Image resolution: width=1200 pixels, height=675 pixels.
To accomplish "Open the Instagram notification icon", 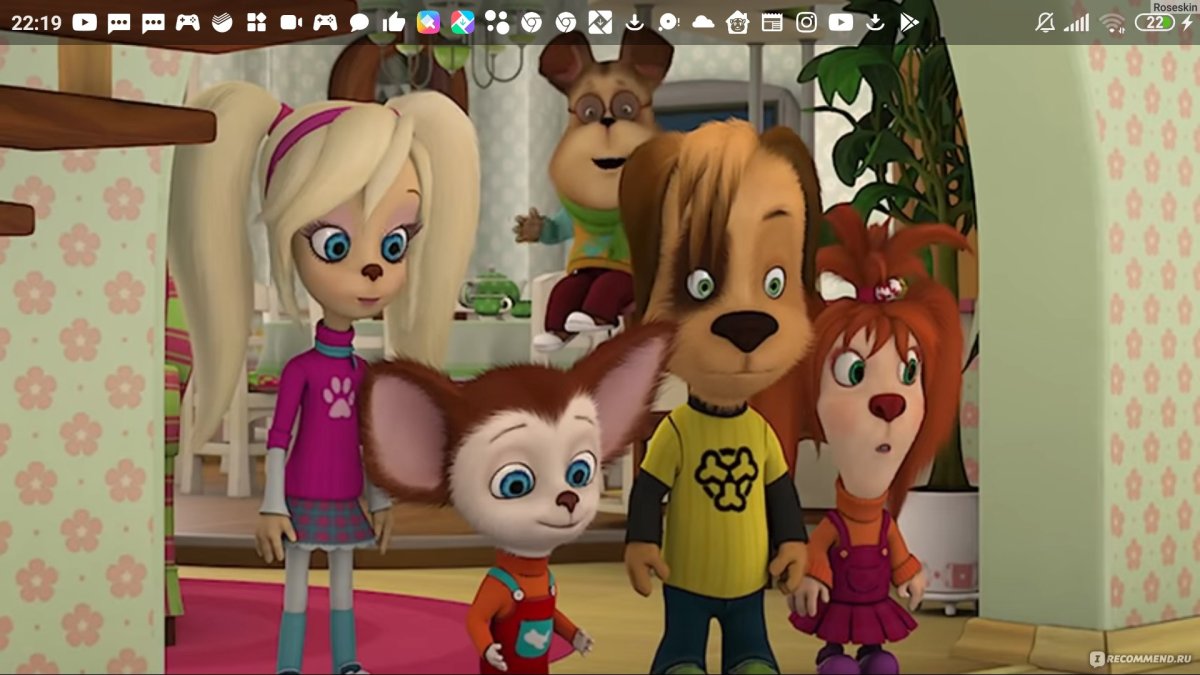I will click(806, 22).
